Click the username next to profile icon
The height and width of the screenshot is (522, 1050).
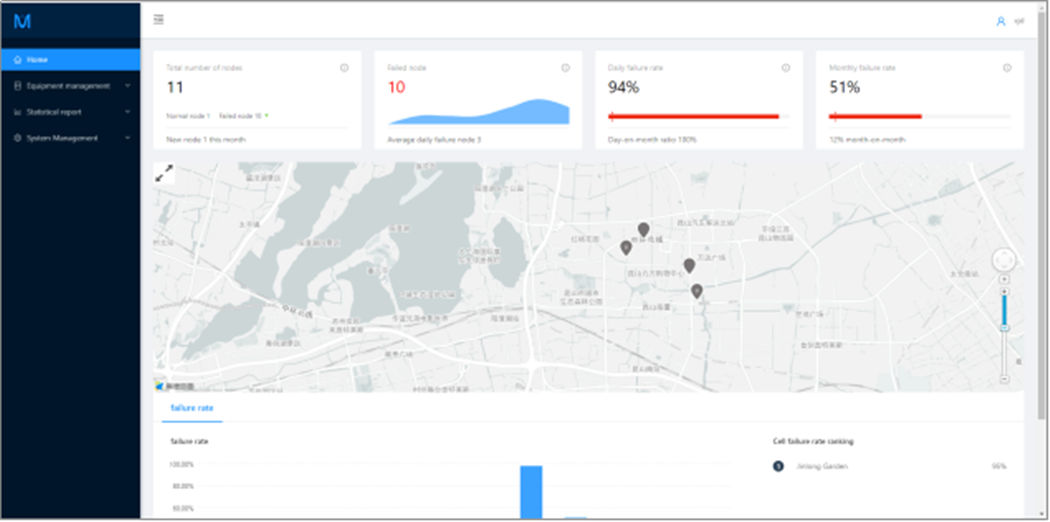[1019, 21]
